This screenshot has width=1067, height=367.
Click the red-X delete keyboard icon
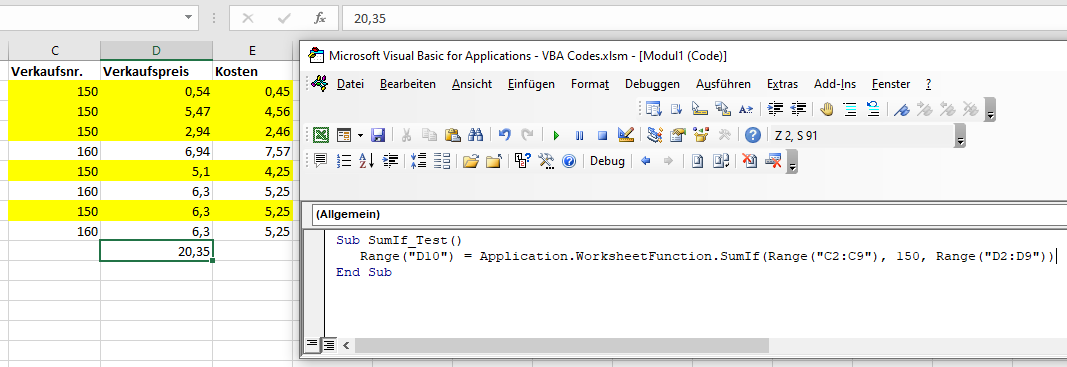772,161
